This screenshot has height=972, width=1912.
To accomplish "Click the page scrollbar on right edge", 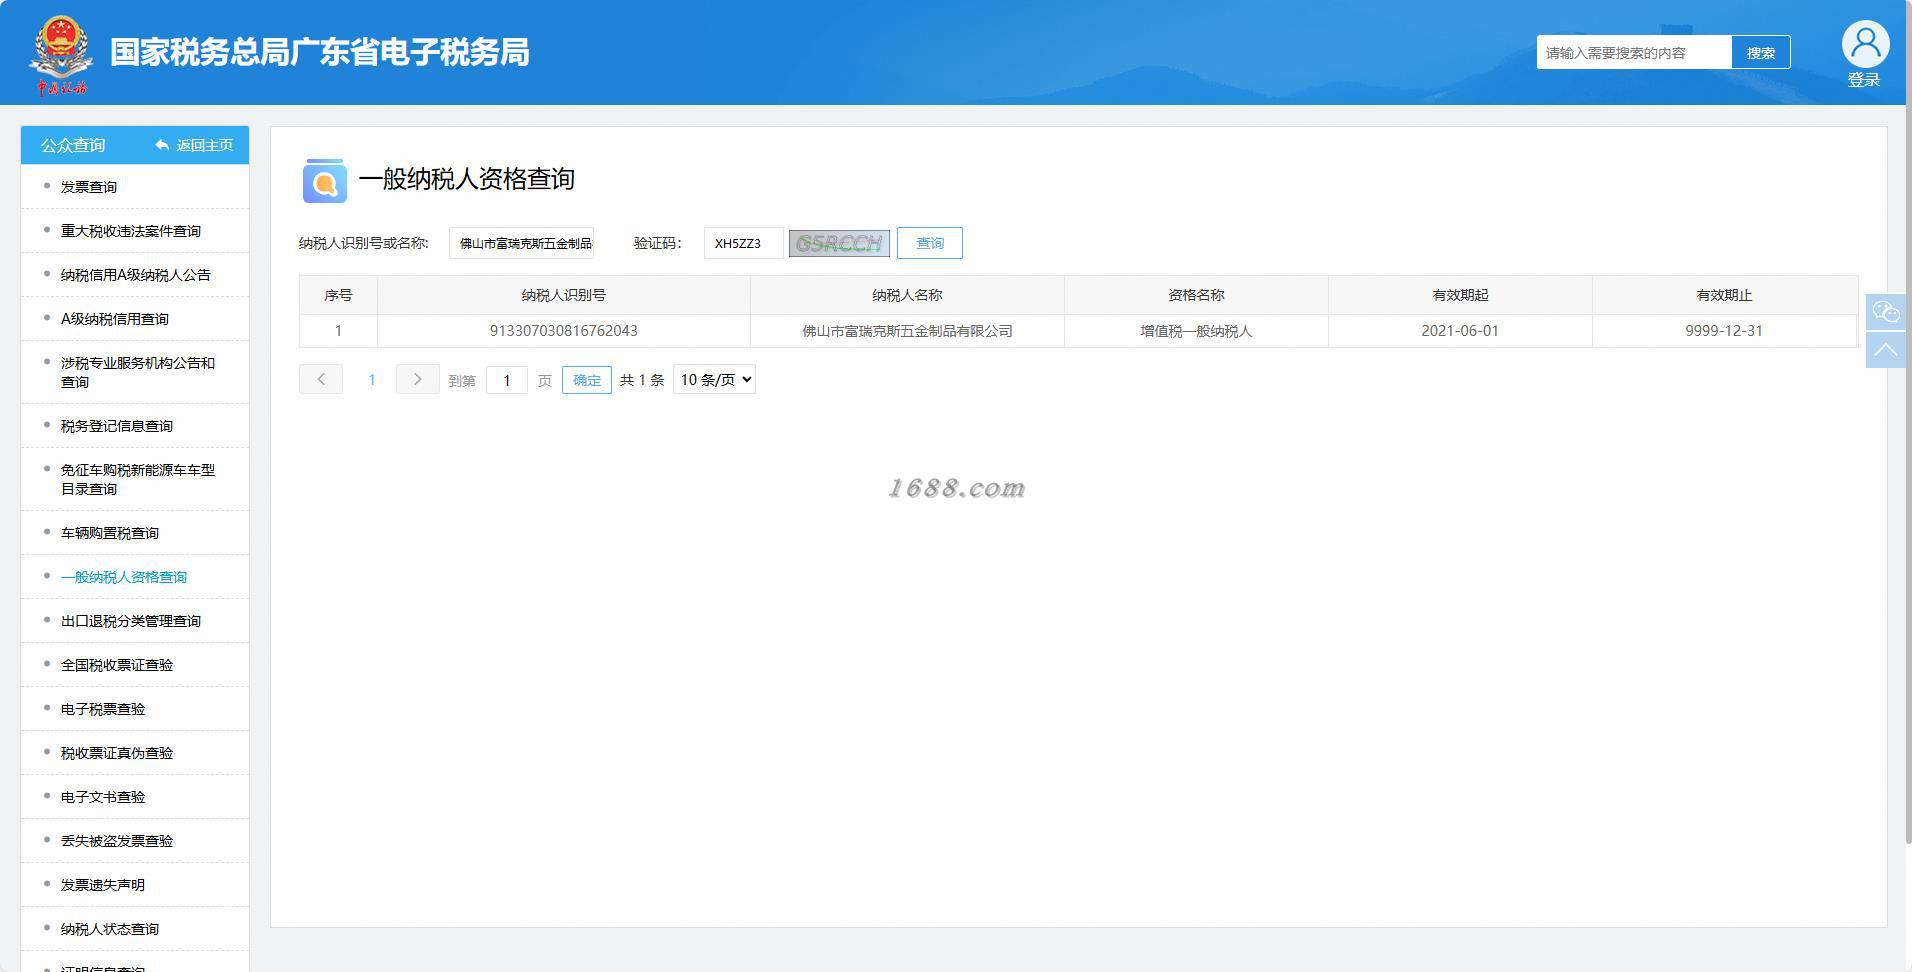I will (1907, 420).
